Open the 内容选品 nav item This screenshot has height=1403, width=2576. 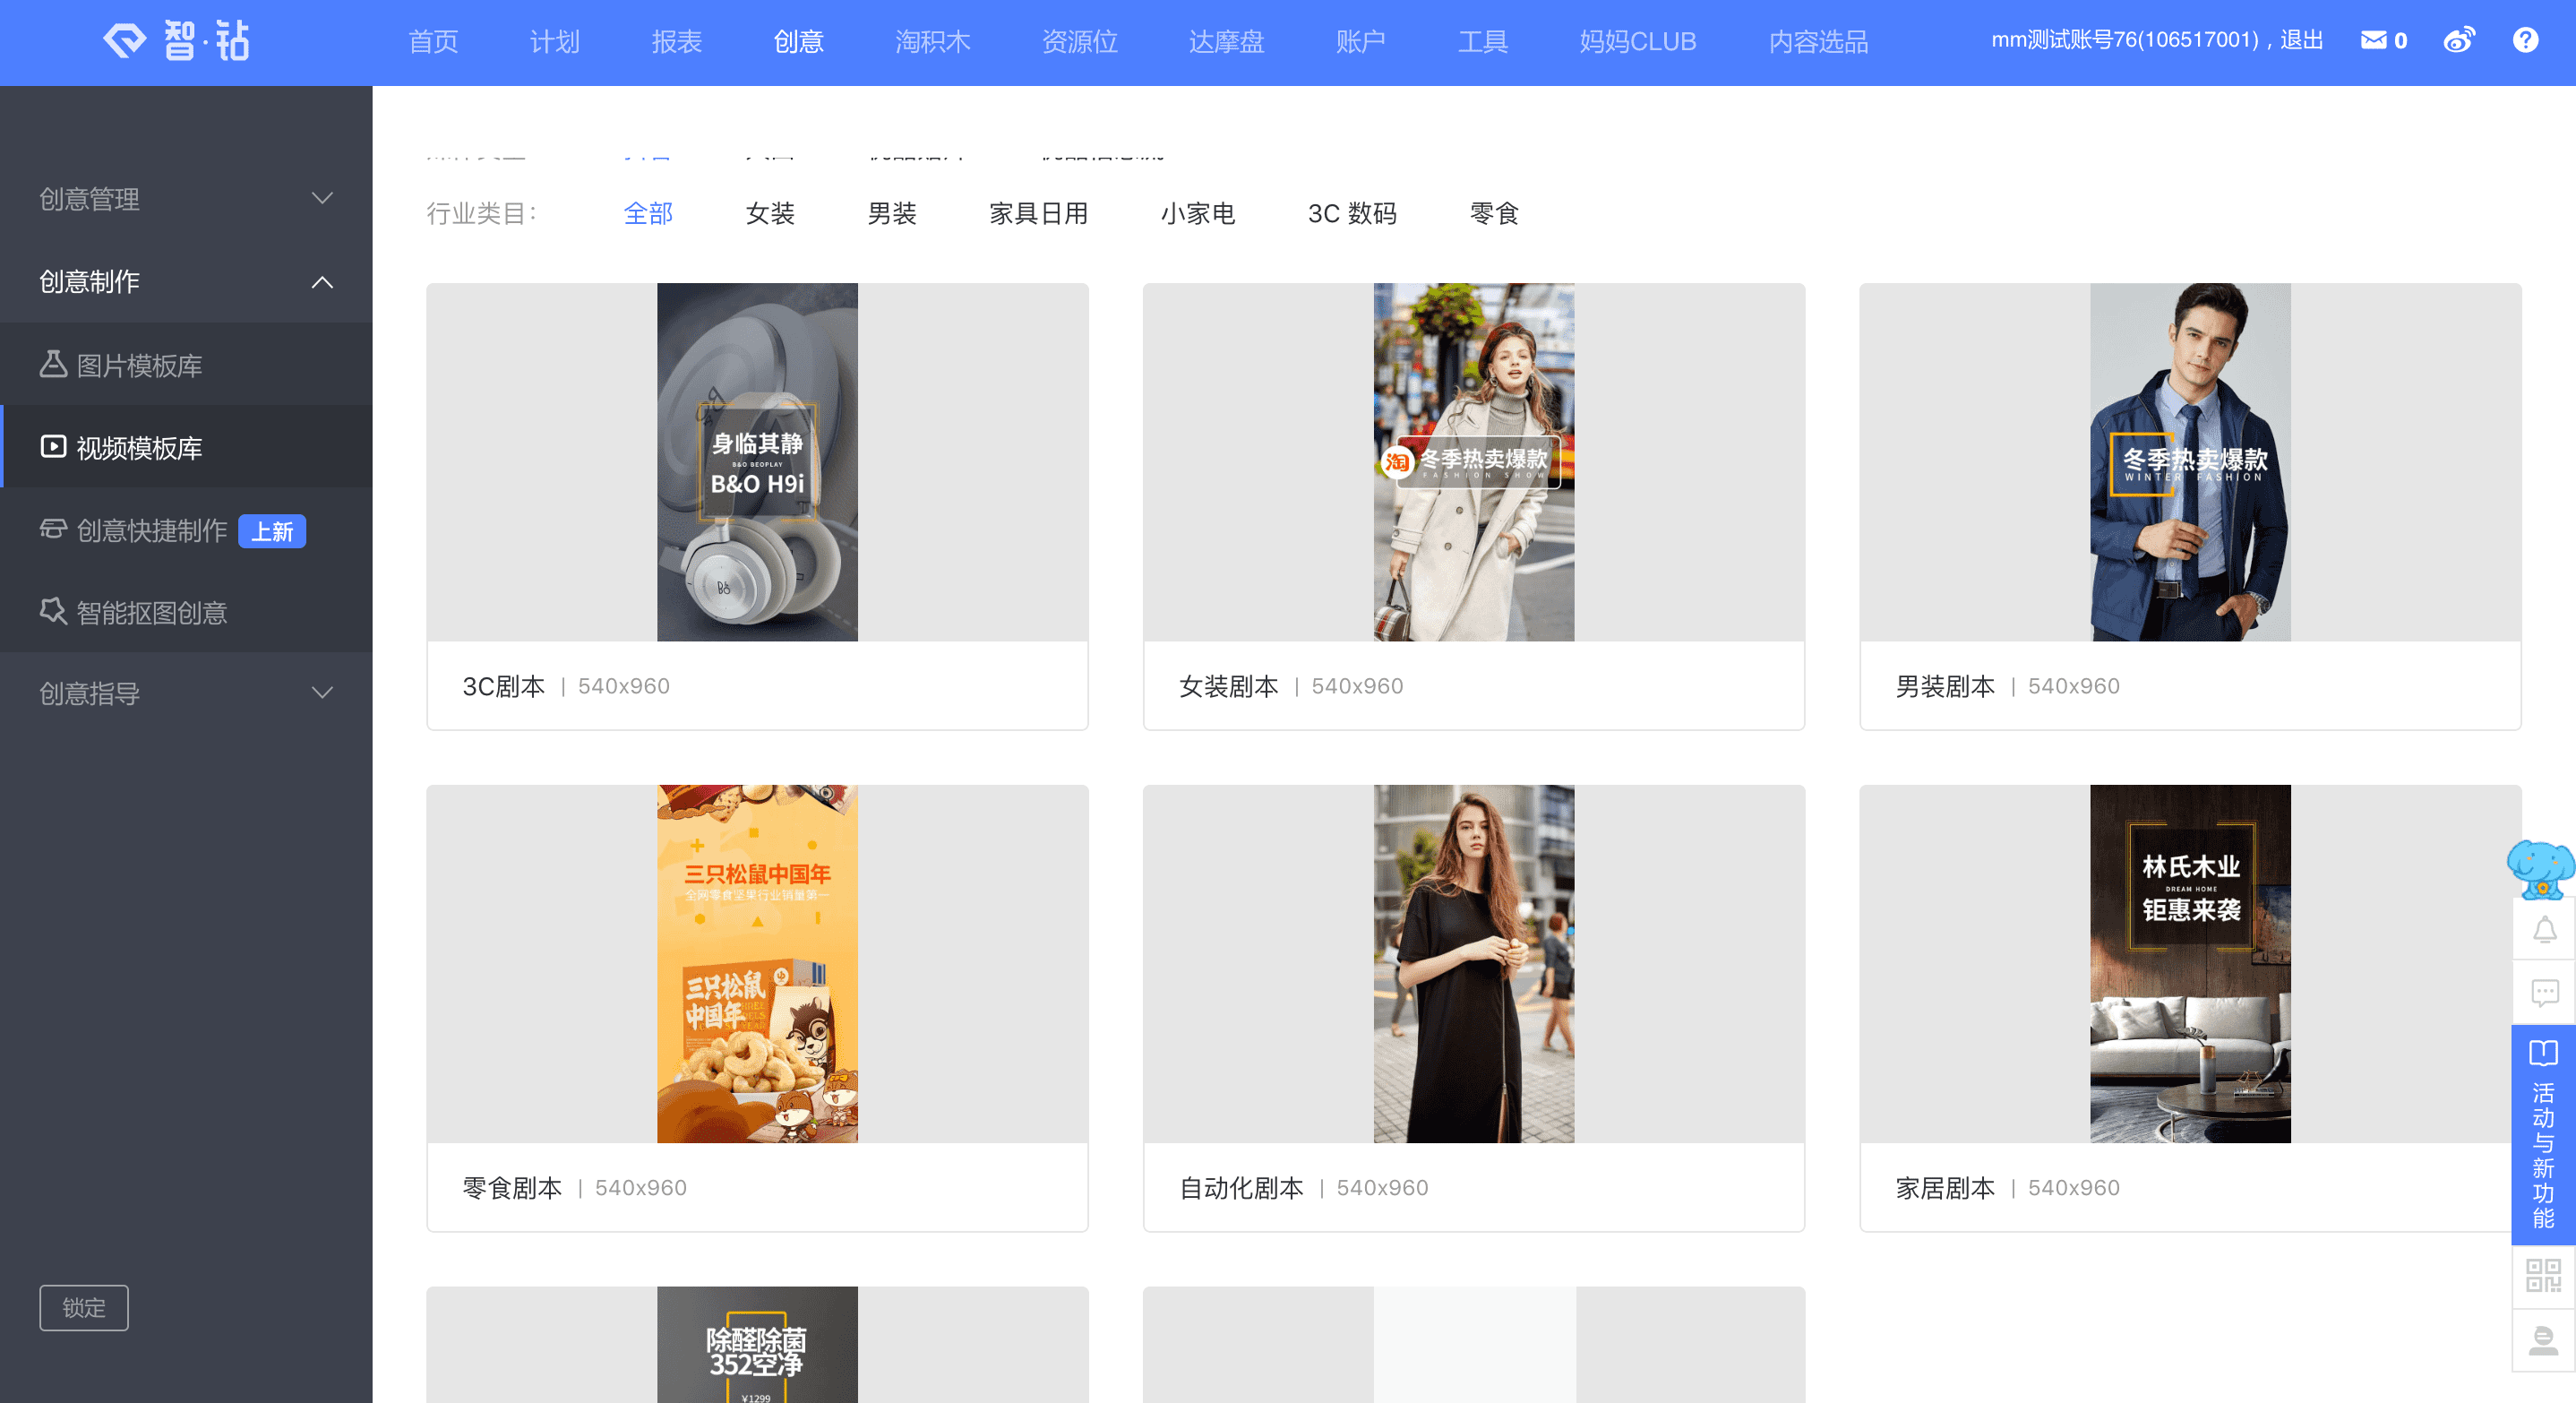tap(1819, 42)
